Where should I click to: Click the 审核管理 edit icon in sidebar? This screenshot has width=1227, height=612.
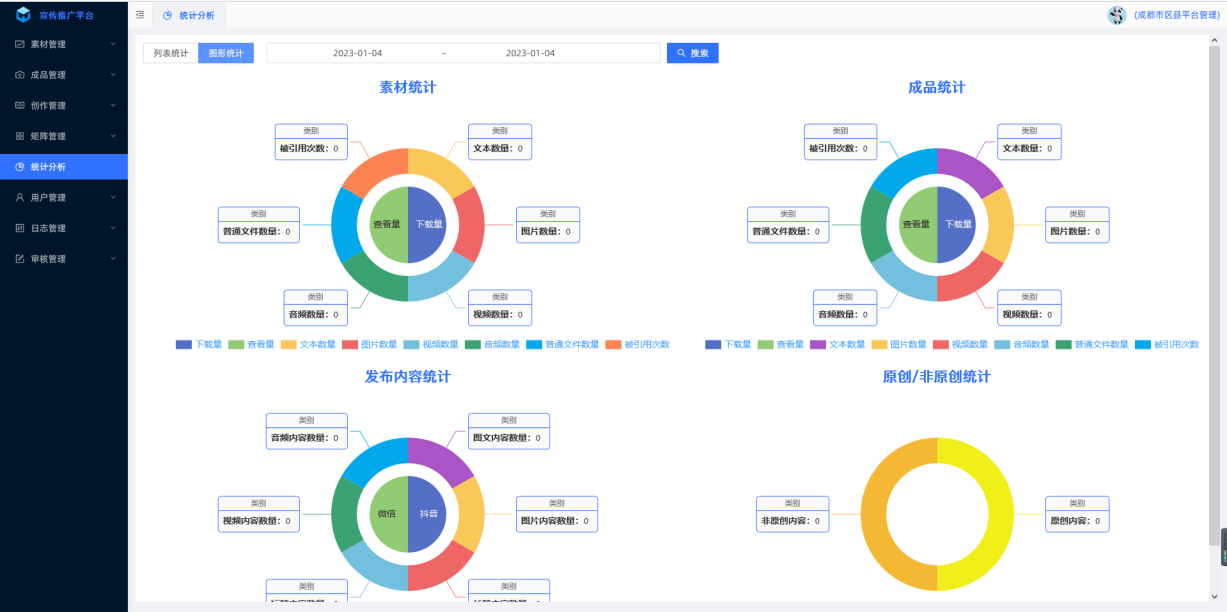coord(20,259)
